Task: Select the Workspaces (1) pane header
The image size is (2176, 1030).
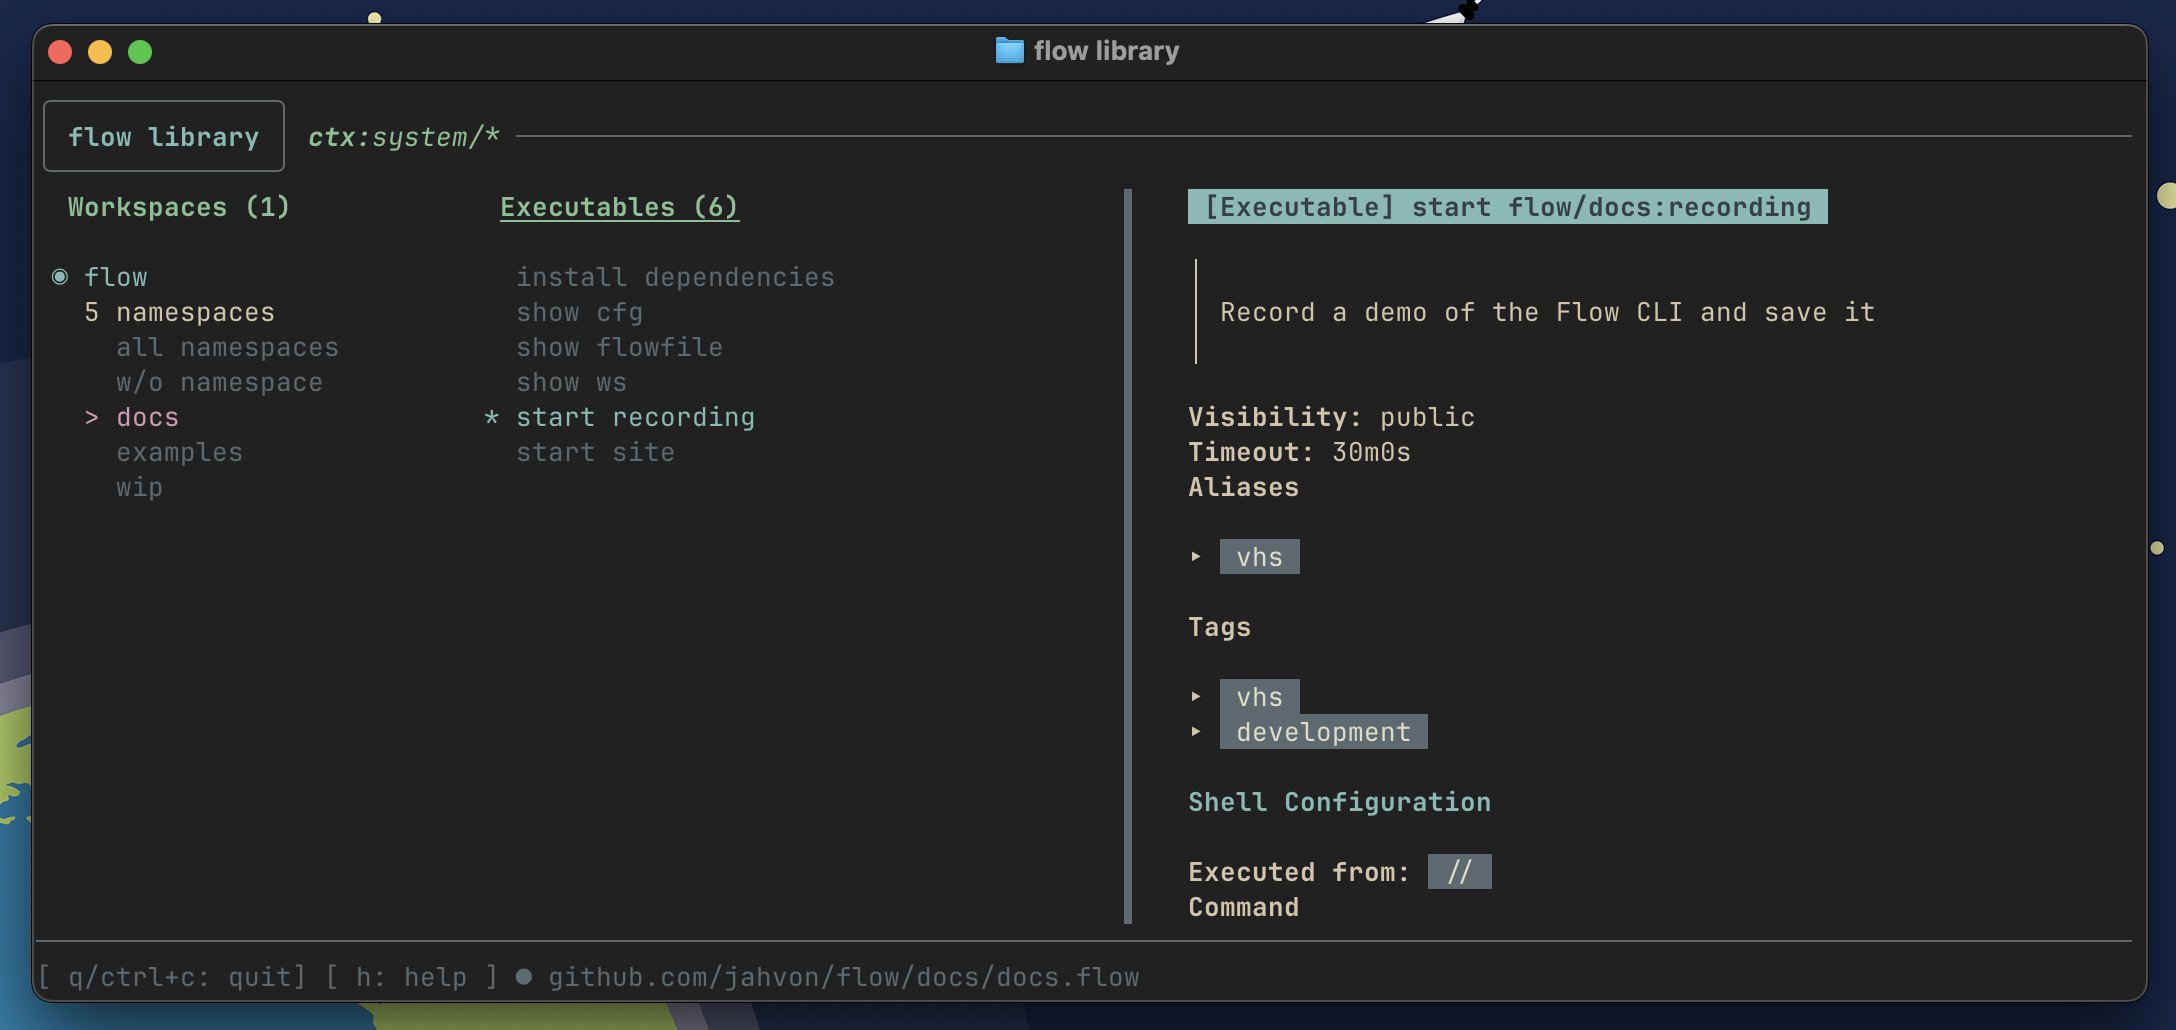Action: pos(179,207)
